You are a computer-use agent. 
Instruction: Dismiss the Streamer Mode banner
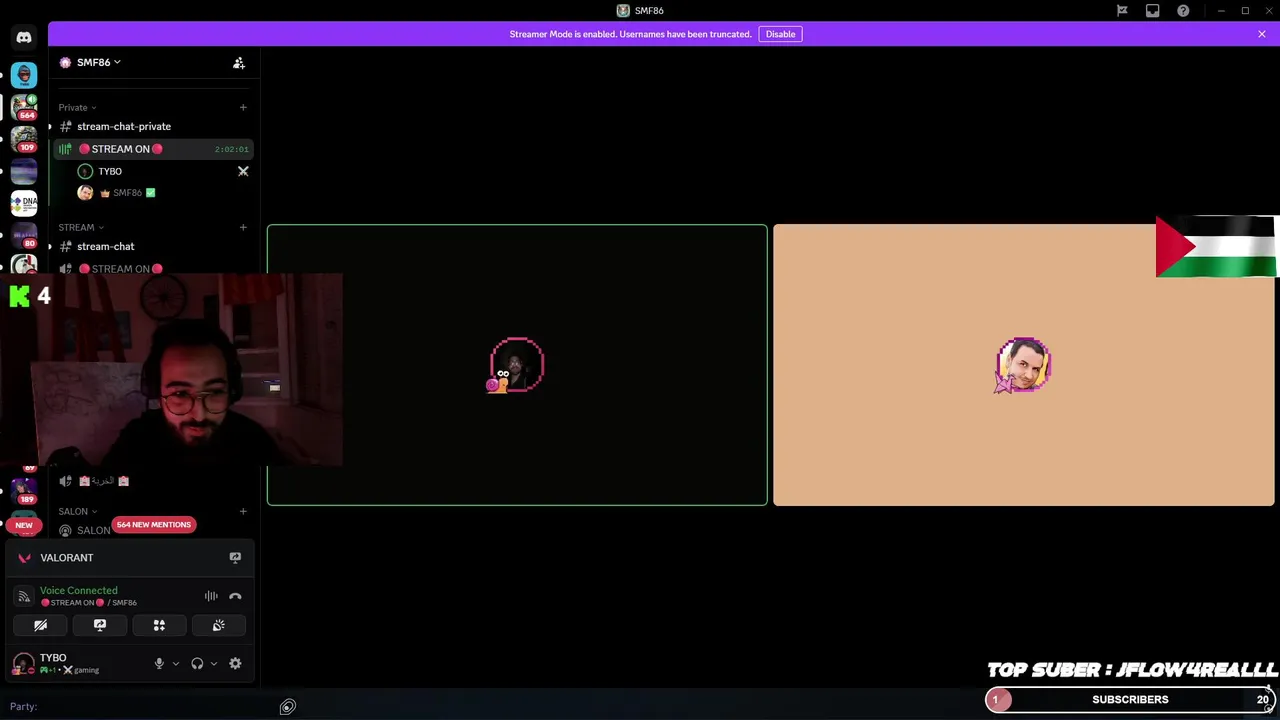coord(1262,34)
